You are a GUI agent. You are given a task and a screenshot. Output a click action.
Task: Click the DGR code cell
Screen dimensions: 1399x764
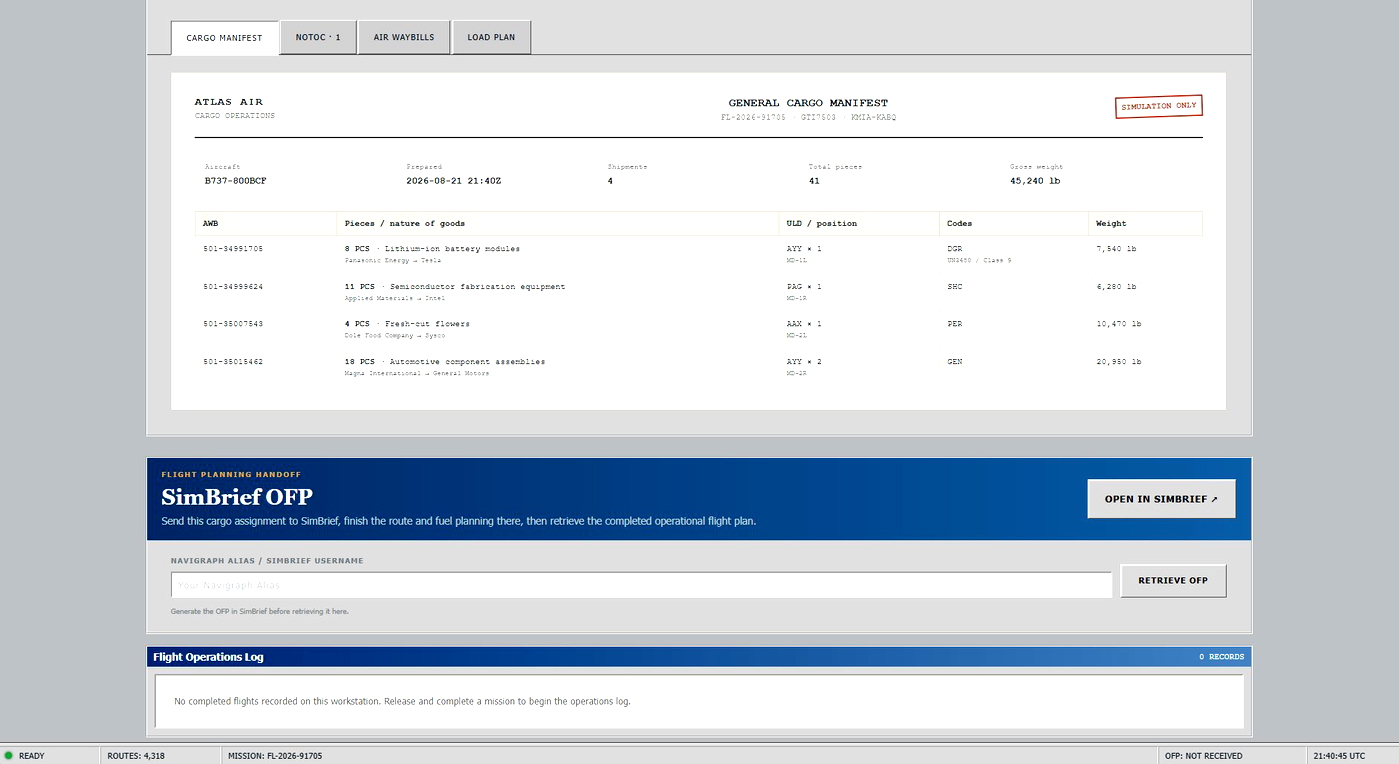tap(954, 249)
